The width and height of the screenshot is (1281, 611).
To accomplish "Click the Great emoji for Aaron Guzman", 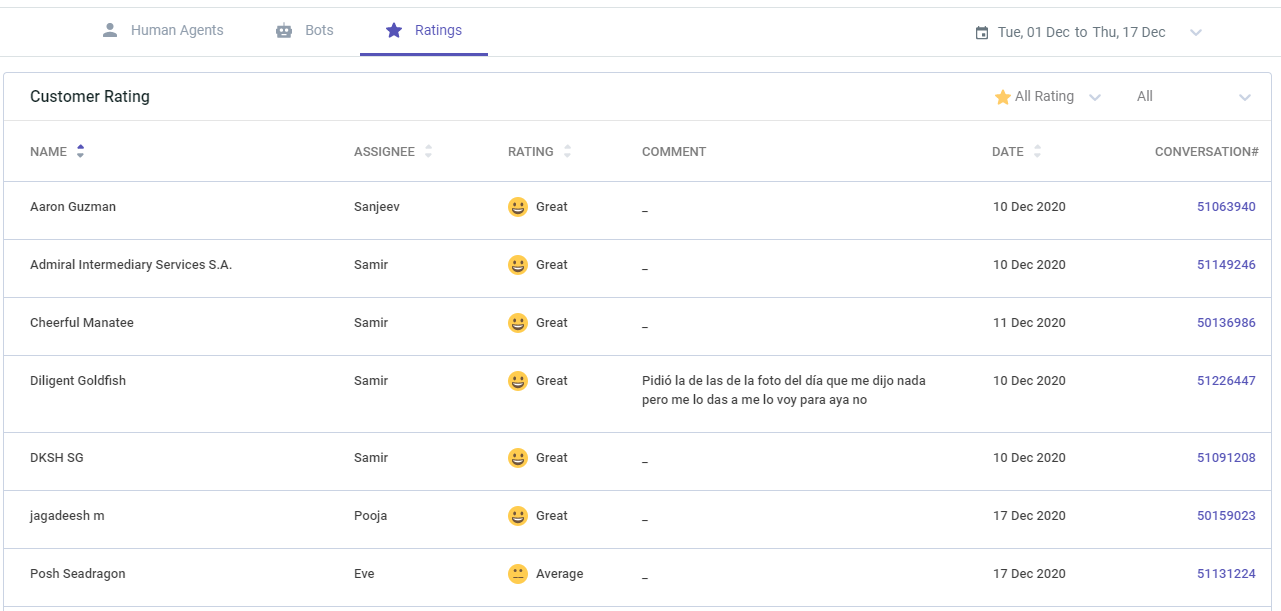I will pyautogui.click(x=518, y=207).
